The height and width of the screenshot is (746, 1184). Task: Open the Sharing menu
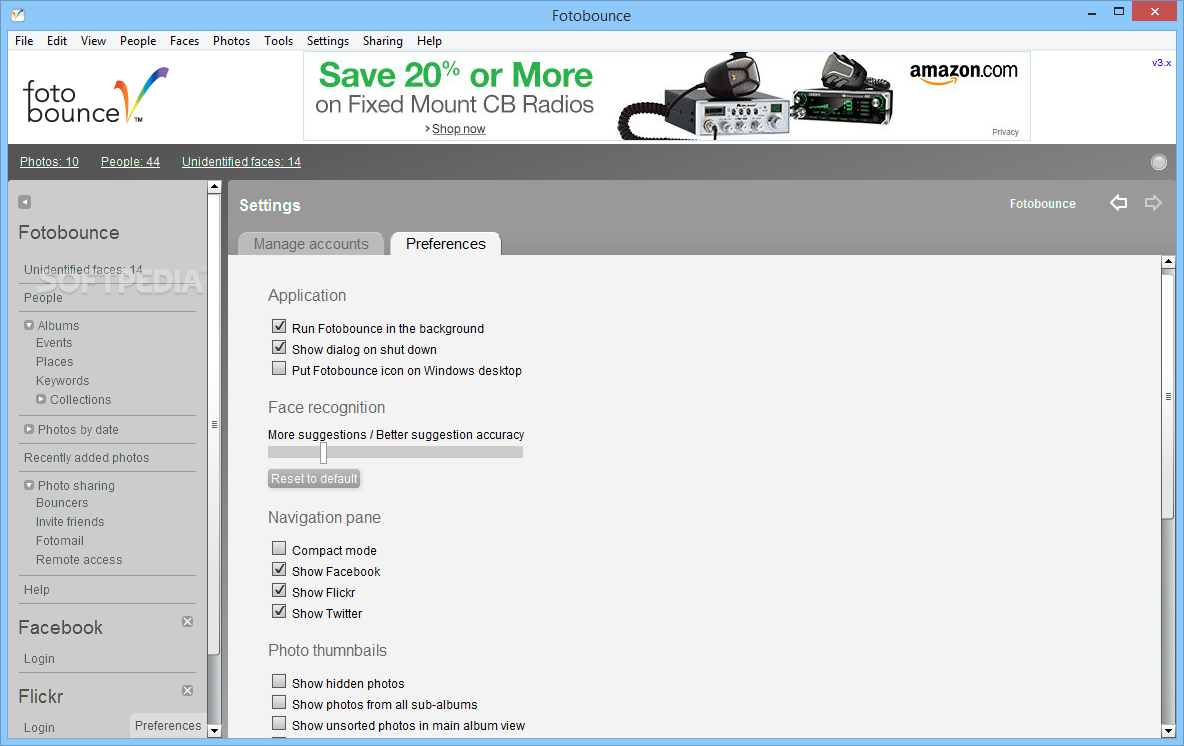[383, 41]
